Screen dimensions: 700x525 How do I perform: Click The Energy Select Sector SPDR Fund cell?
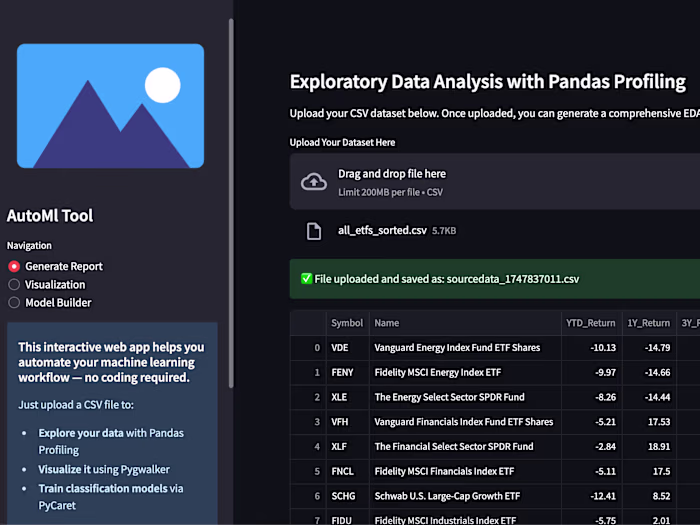point(465,397)
